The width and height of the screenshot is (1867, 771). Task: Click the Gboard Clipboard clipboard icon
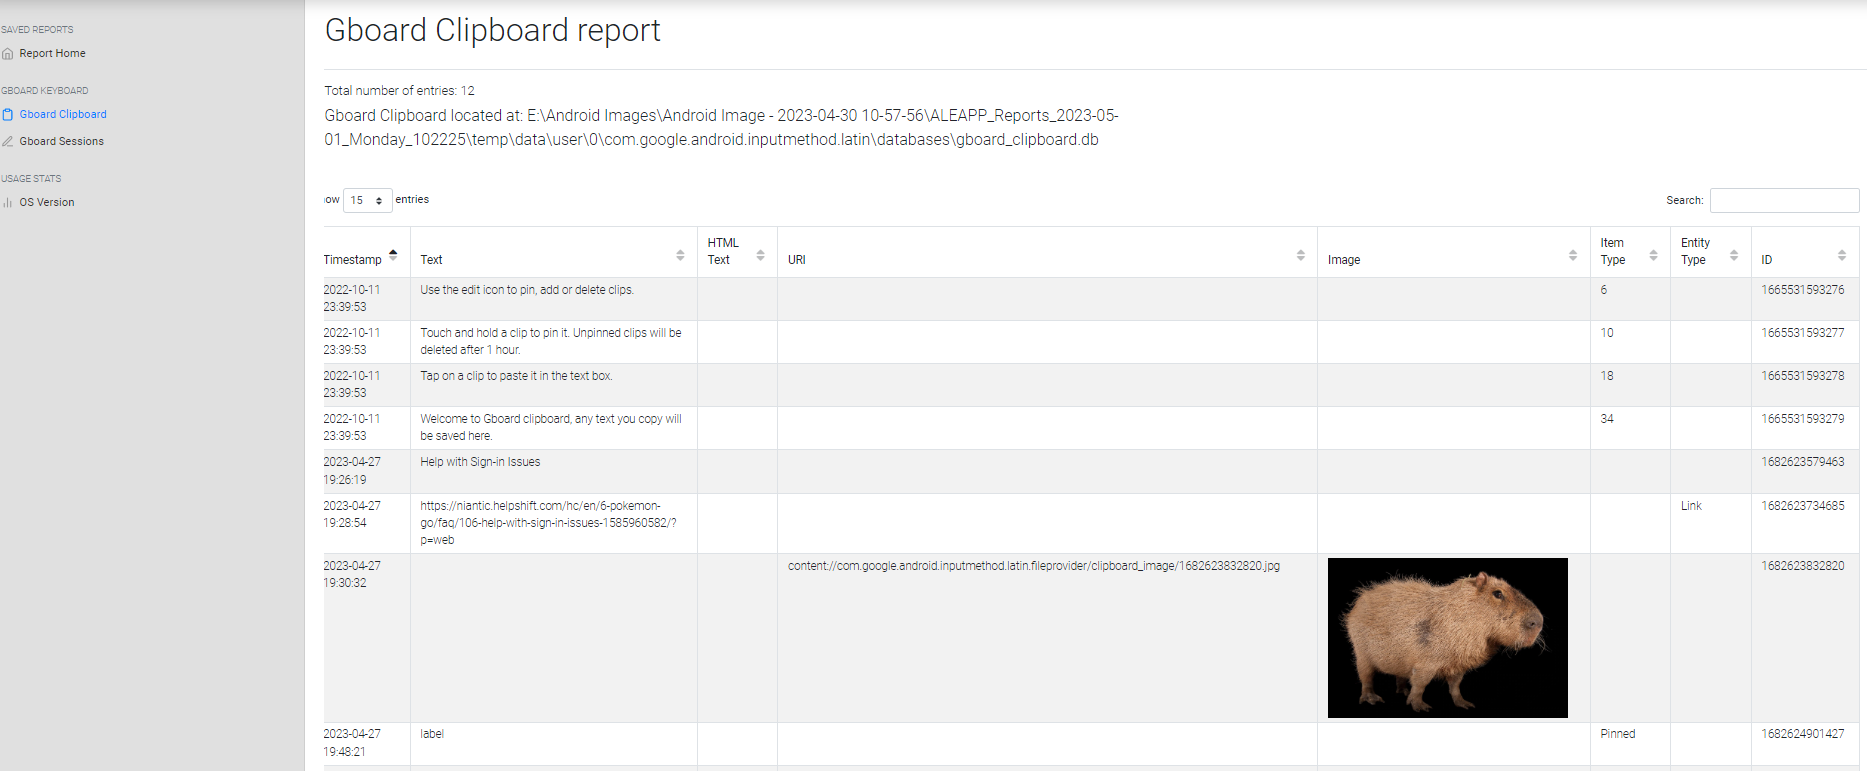[8, 115]
